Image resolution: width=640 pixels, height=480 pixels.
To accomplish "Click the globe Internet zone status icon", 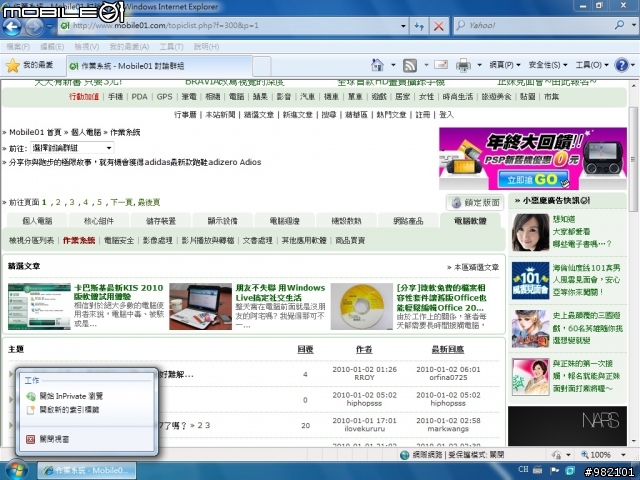I will (404, 455).
